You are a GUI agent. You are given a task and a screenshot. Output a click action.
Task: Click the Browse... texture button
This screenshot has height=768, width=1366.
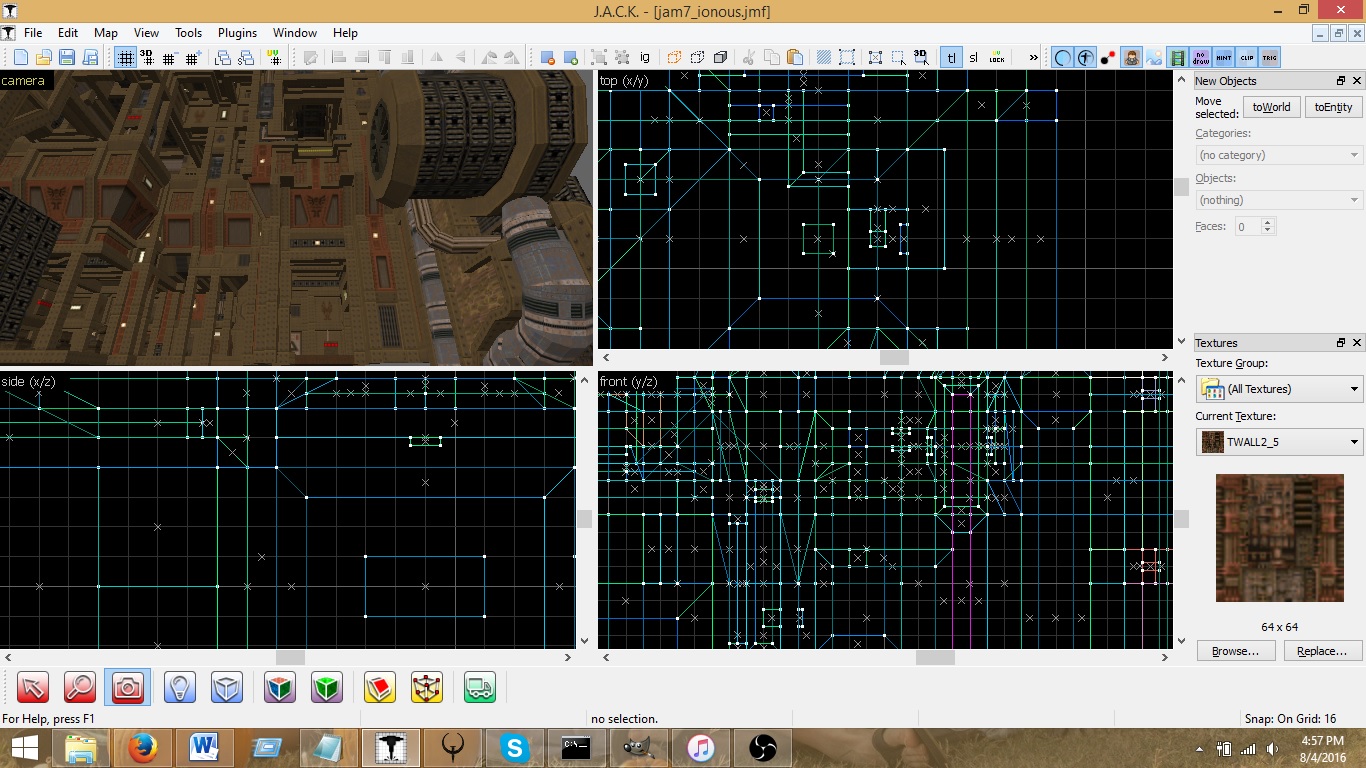1235,651
